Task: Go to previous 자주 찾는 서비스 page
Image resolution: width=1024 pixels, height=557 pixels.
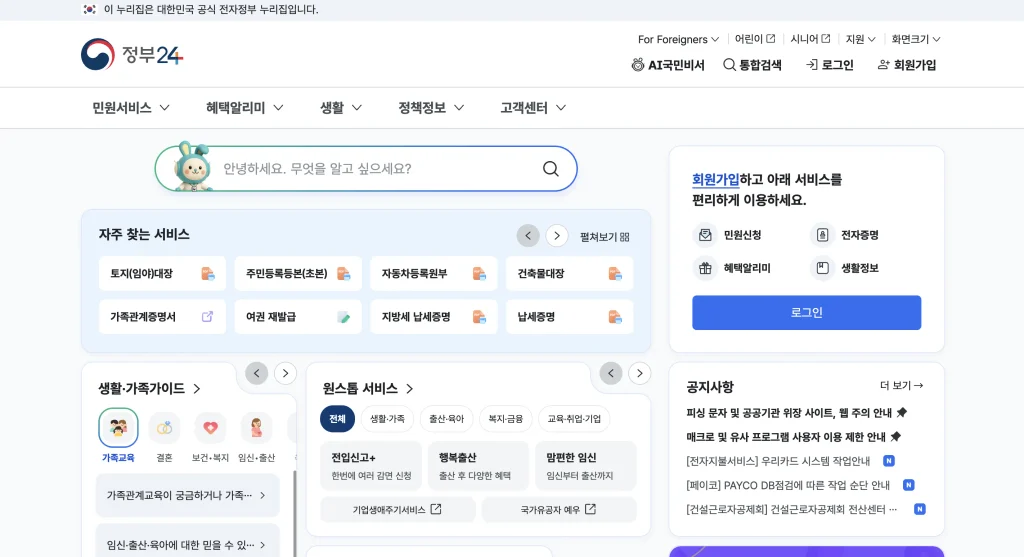Action: tap(528, 236)
